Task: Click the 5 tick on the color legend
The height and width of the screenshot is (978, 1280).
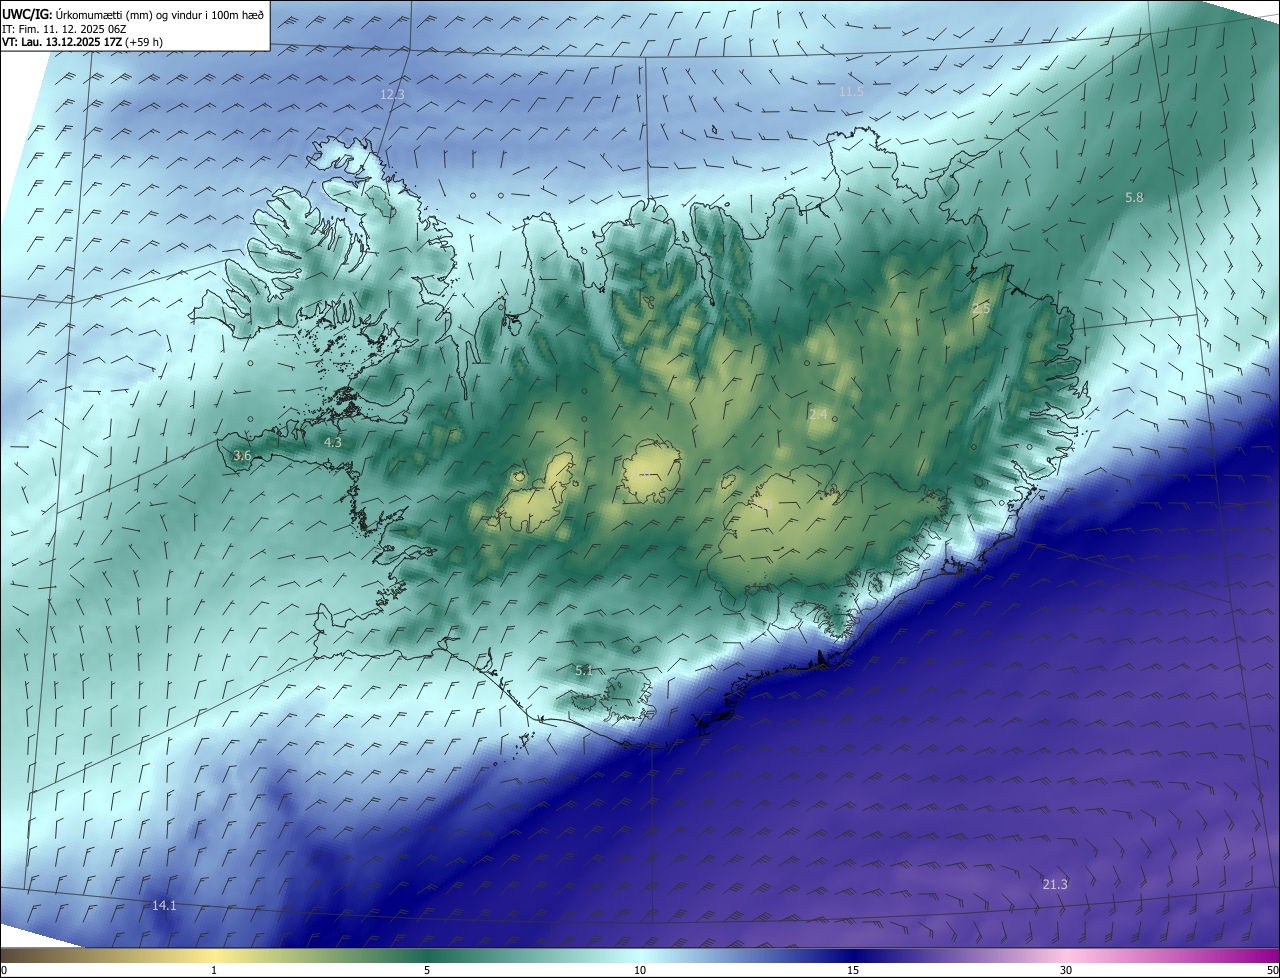Action: click(427, 970)
